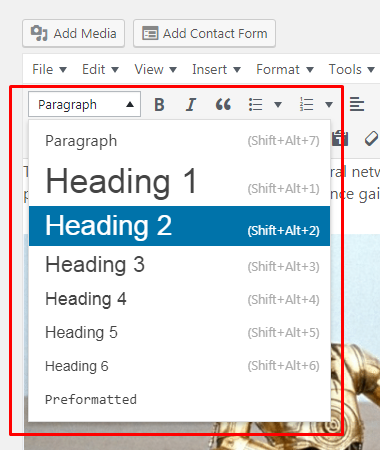Open the Edit menu
The image size is (380, 450).
[100, 69]
